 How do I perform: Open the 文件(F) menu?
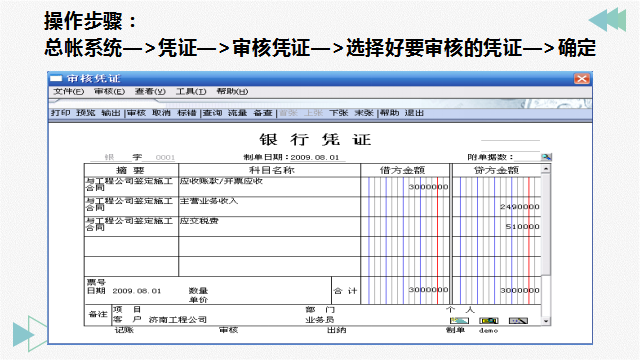[x=69, y=91]
